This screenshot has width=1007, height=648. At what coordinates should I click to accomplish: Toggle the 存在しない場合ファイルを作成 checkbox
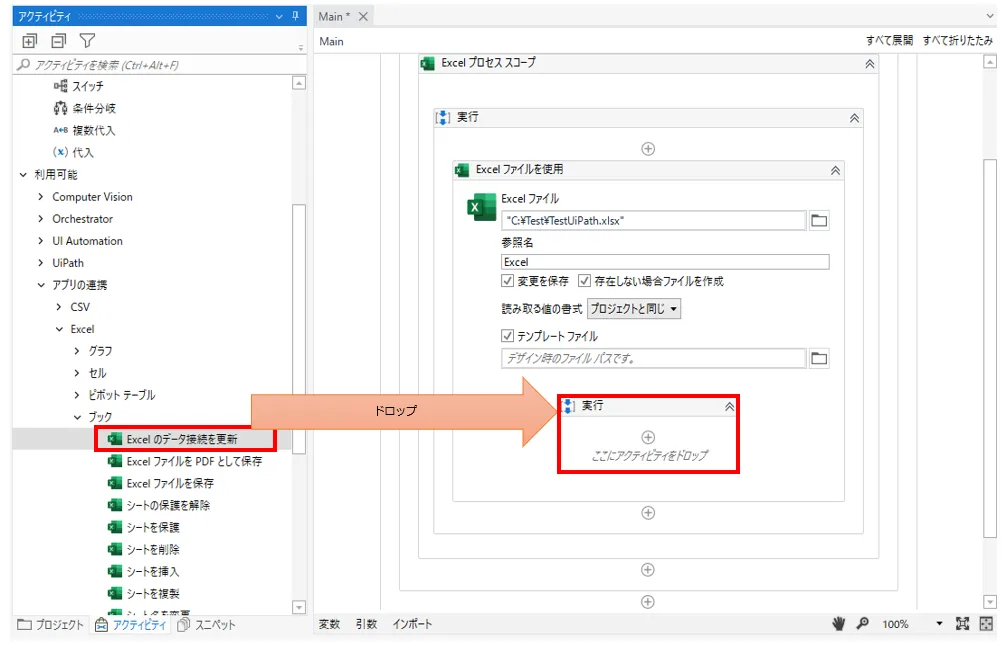[x=585, y=281]
